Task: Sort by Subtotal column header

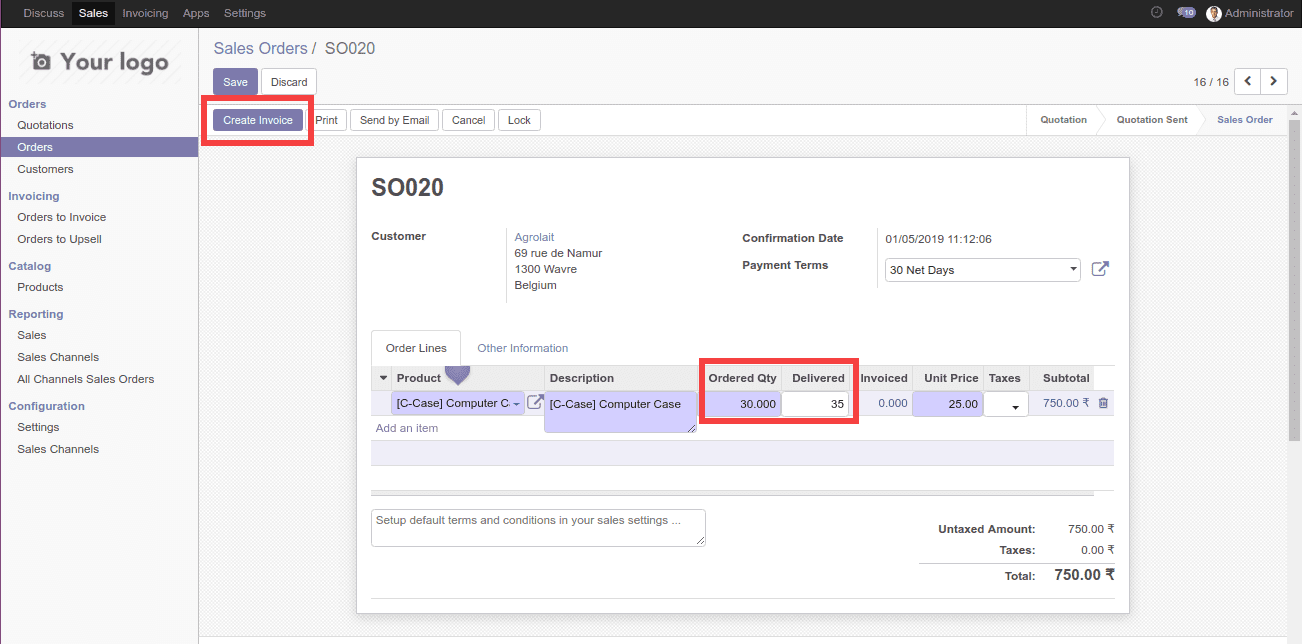Action: (1066, 378)
